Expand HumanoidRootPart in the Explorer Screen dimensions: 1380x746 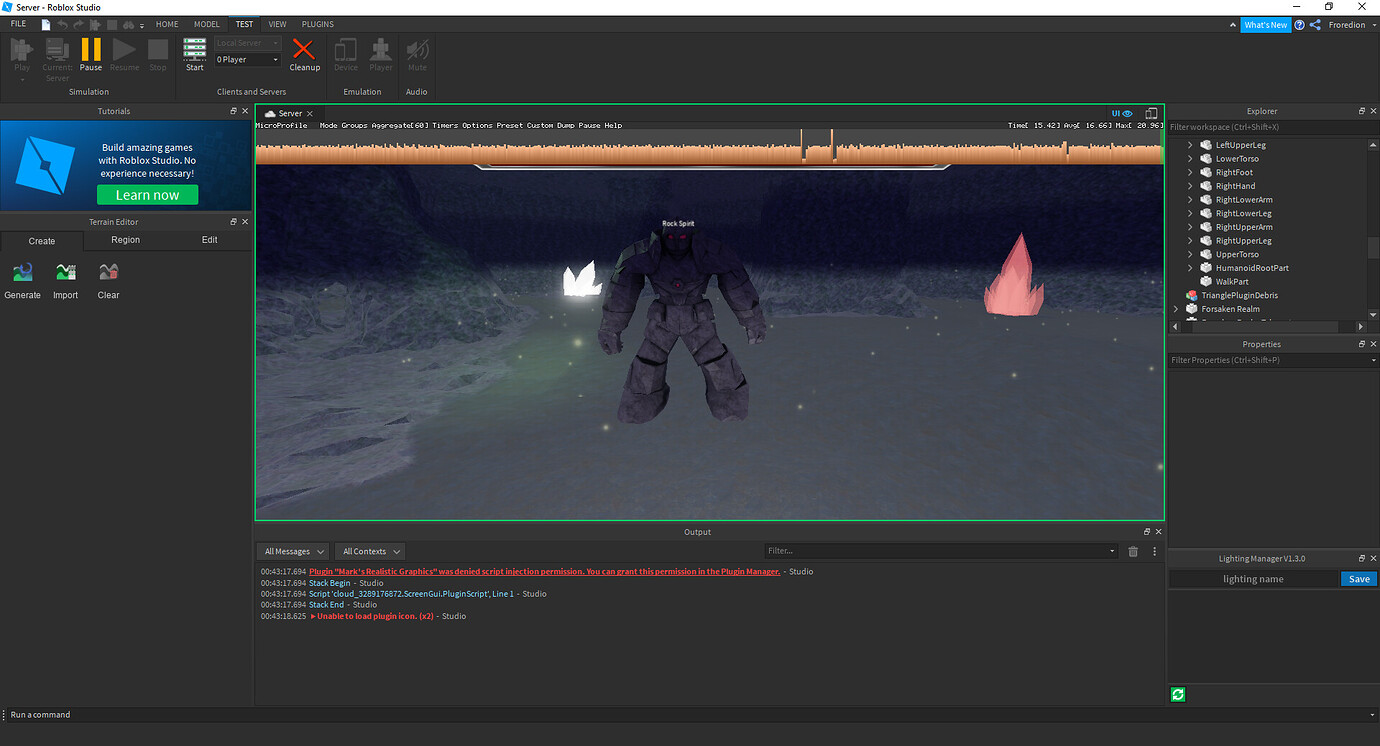[1190, 267]
